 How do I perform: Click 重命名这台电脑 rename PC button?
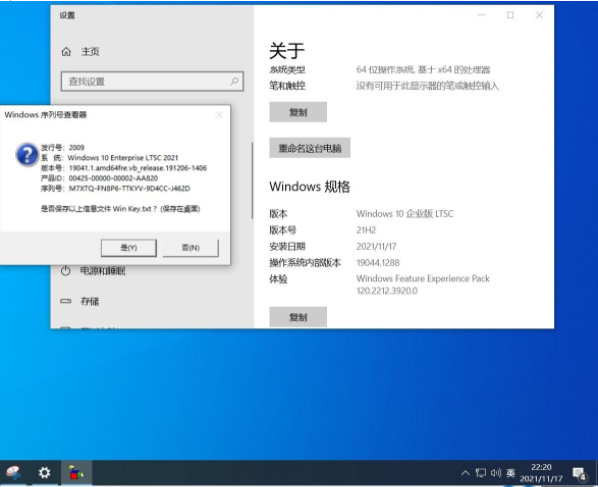tap(310, 148)
